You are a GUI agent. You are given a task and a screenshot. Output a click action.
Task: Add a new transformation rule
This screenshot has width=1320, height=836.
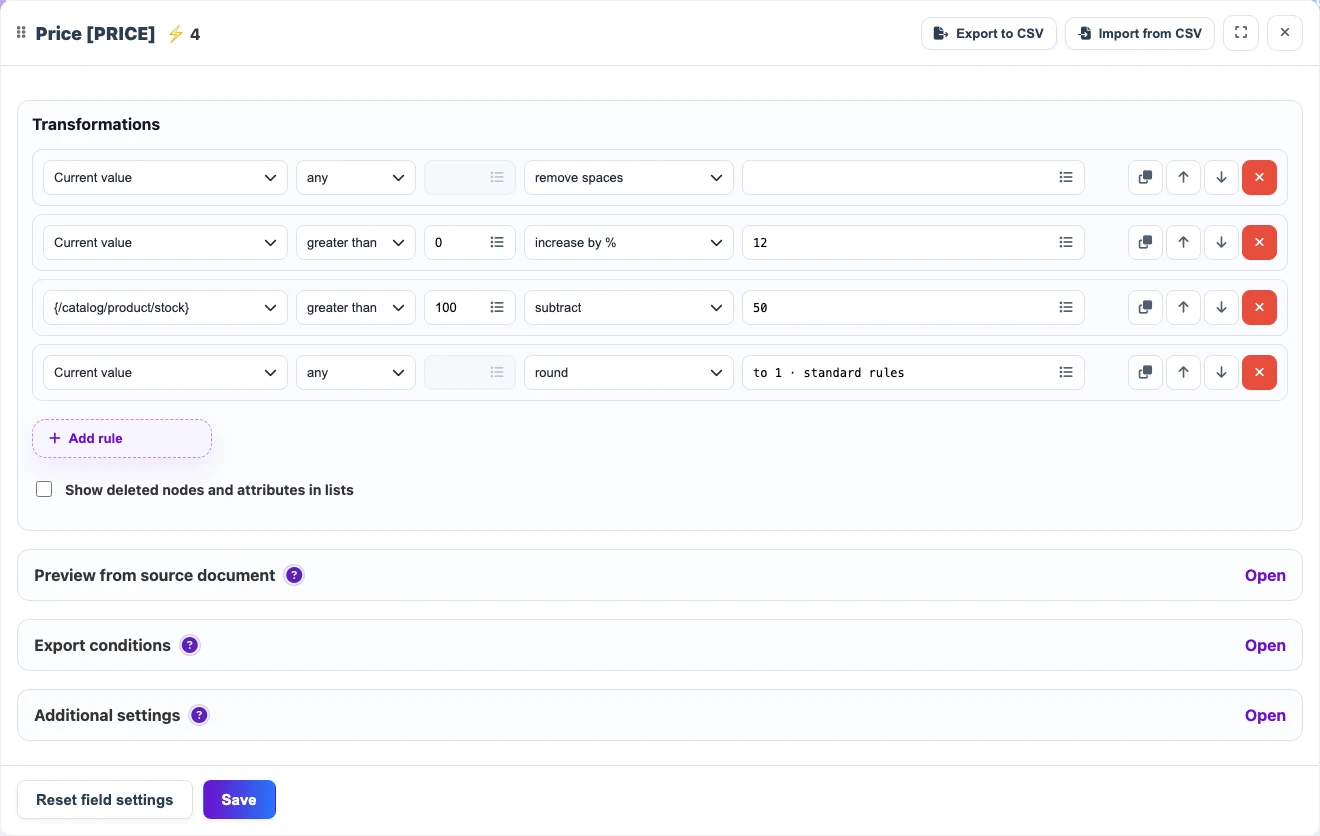122,438
